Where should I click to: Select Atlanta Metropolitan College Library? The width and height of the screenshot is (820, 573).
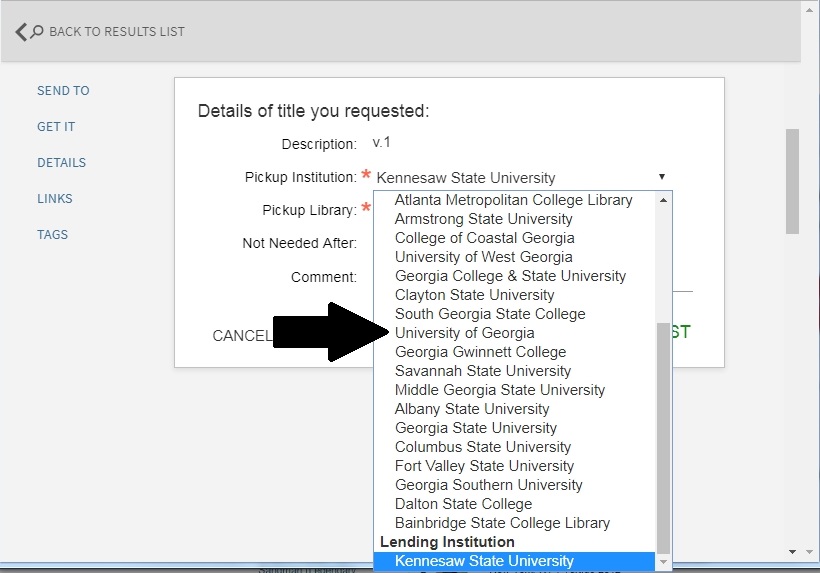tap(513, 200)
